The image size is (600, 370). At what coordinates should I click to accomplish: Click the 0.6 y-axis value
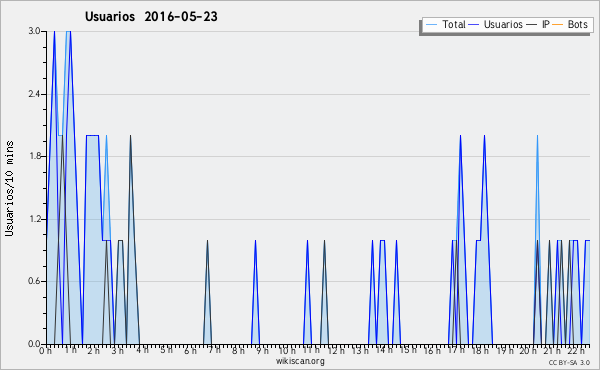tap(34, 282)
